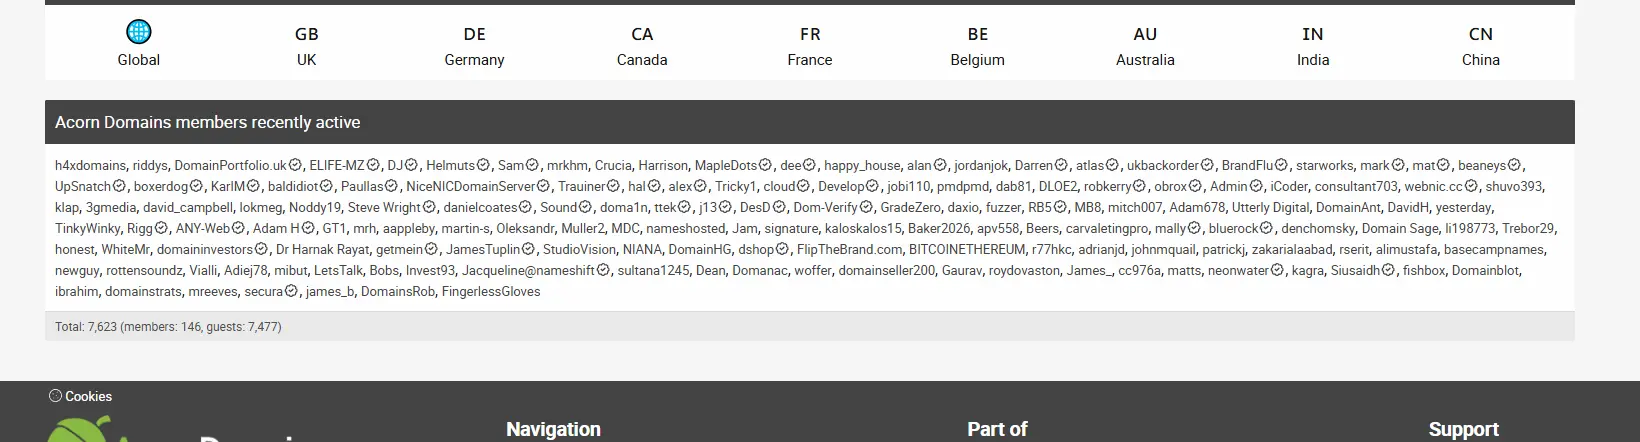This screenshot has width=1640, height=442.
Task: Open FingerlessGloves member profile
Action: click(x=491, y=291)
